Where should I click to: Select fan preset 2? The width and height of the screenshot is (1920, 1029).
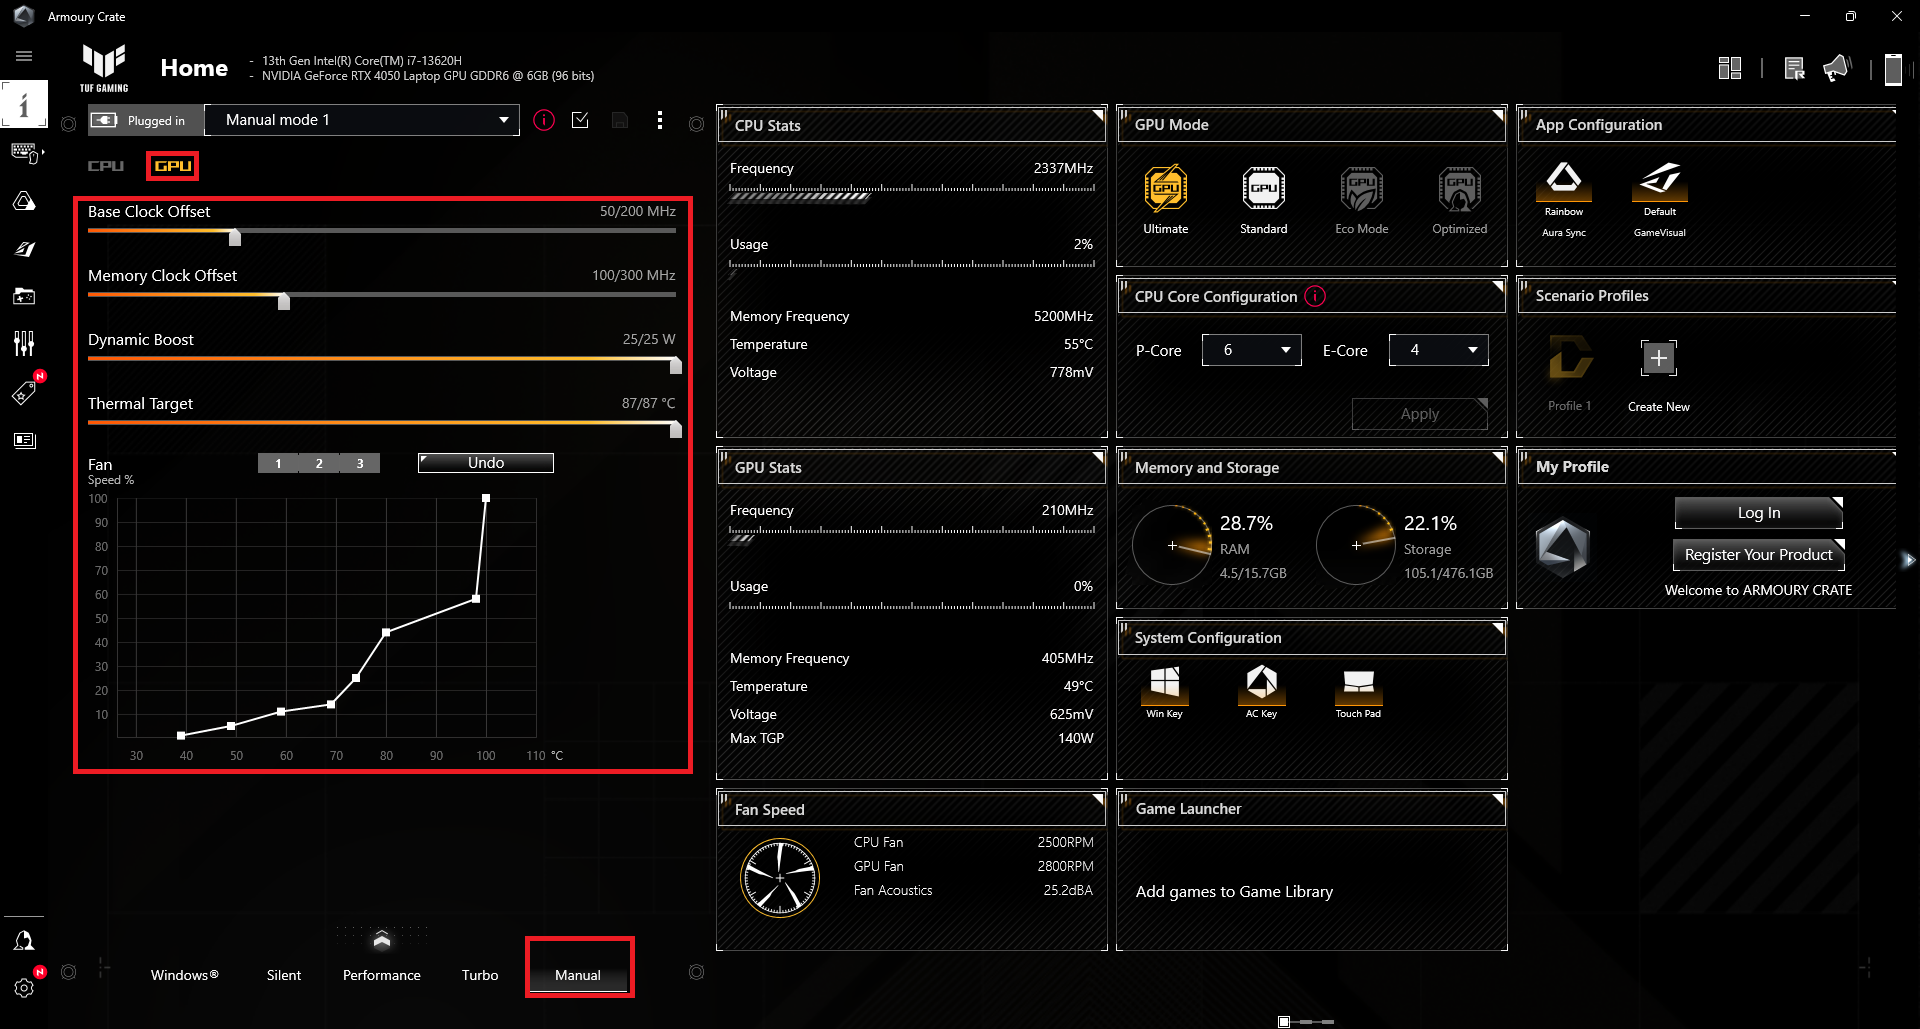319,463
